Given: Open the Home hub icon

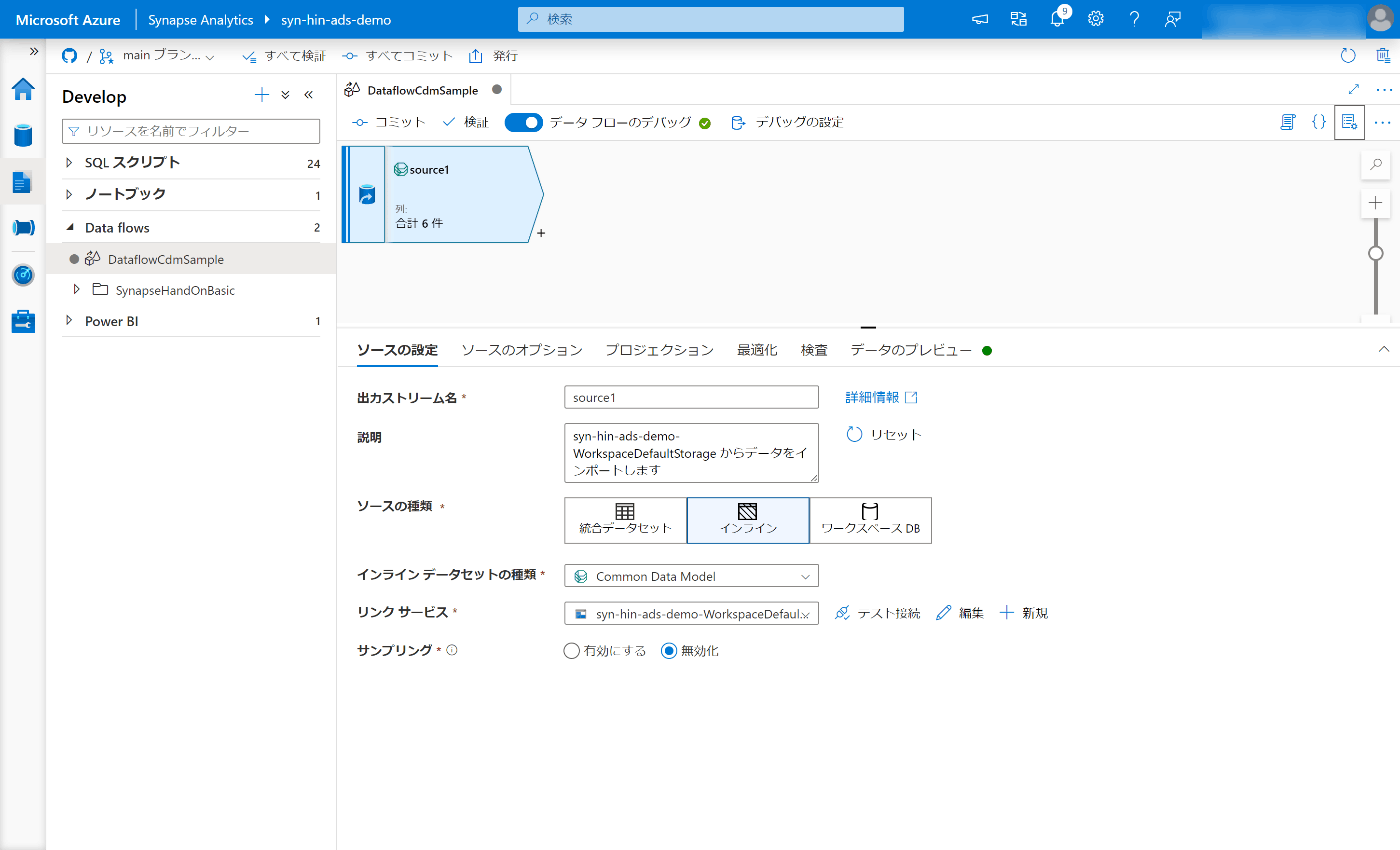Looking at the screenshot, I should click(x=23, y=89).
